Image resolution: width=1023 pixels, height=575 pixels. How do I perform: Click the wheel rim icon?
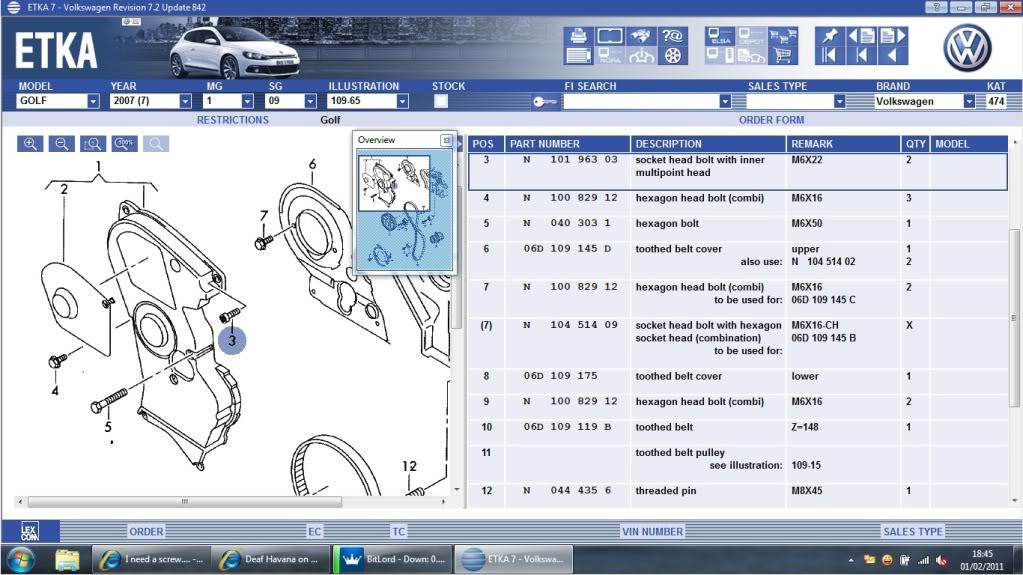coord(672,55)
